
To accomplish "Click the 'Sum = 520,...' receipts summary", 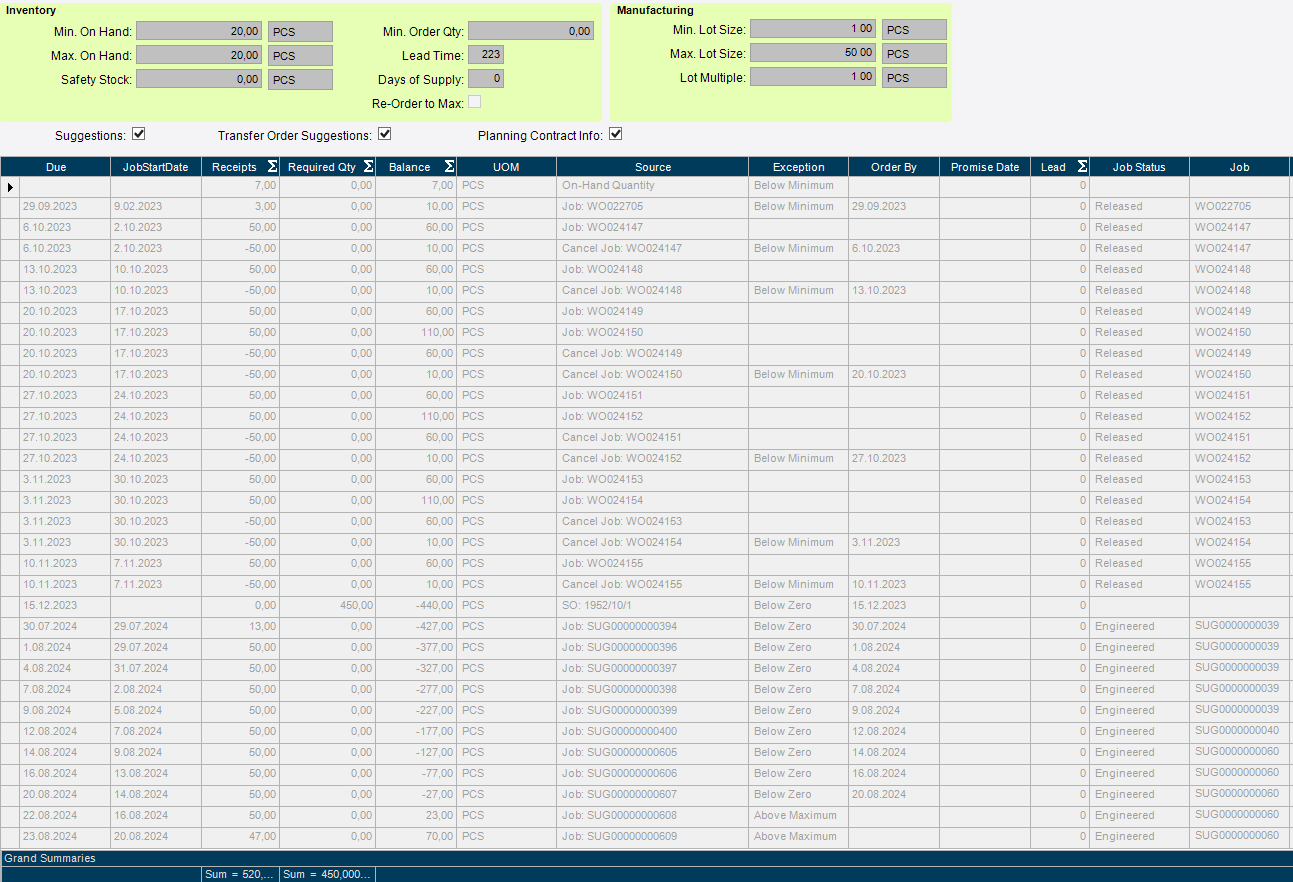I will [241, 874].
